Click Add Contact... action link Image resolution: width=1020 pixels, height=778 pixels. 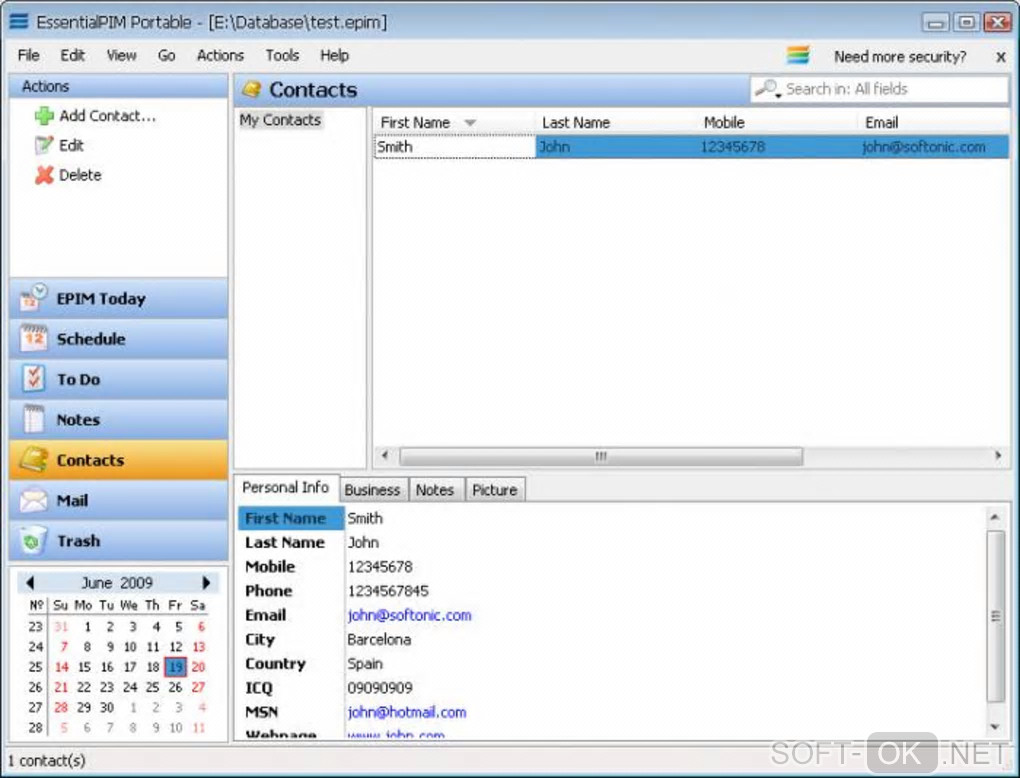(x=107, y=116)
